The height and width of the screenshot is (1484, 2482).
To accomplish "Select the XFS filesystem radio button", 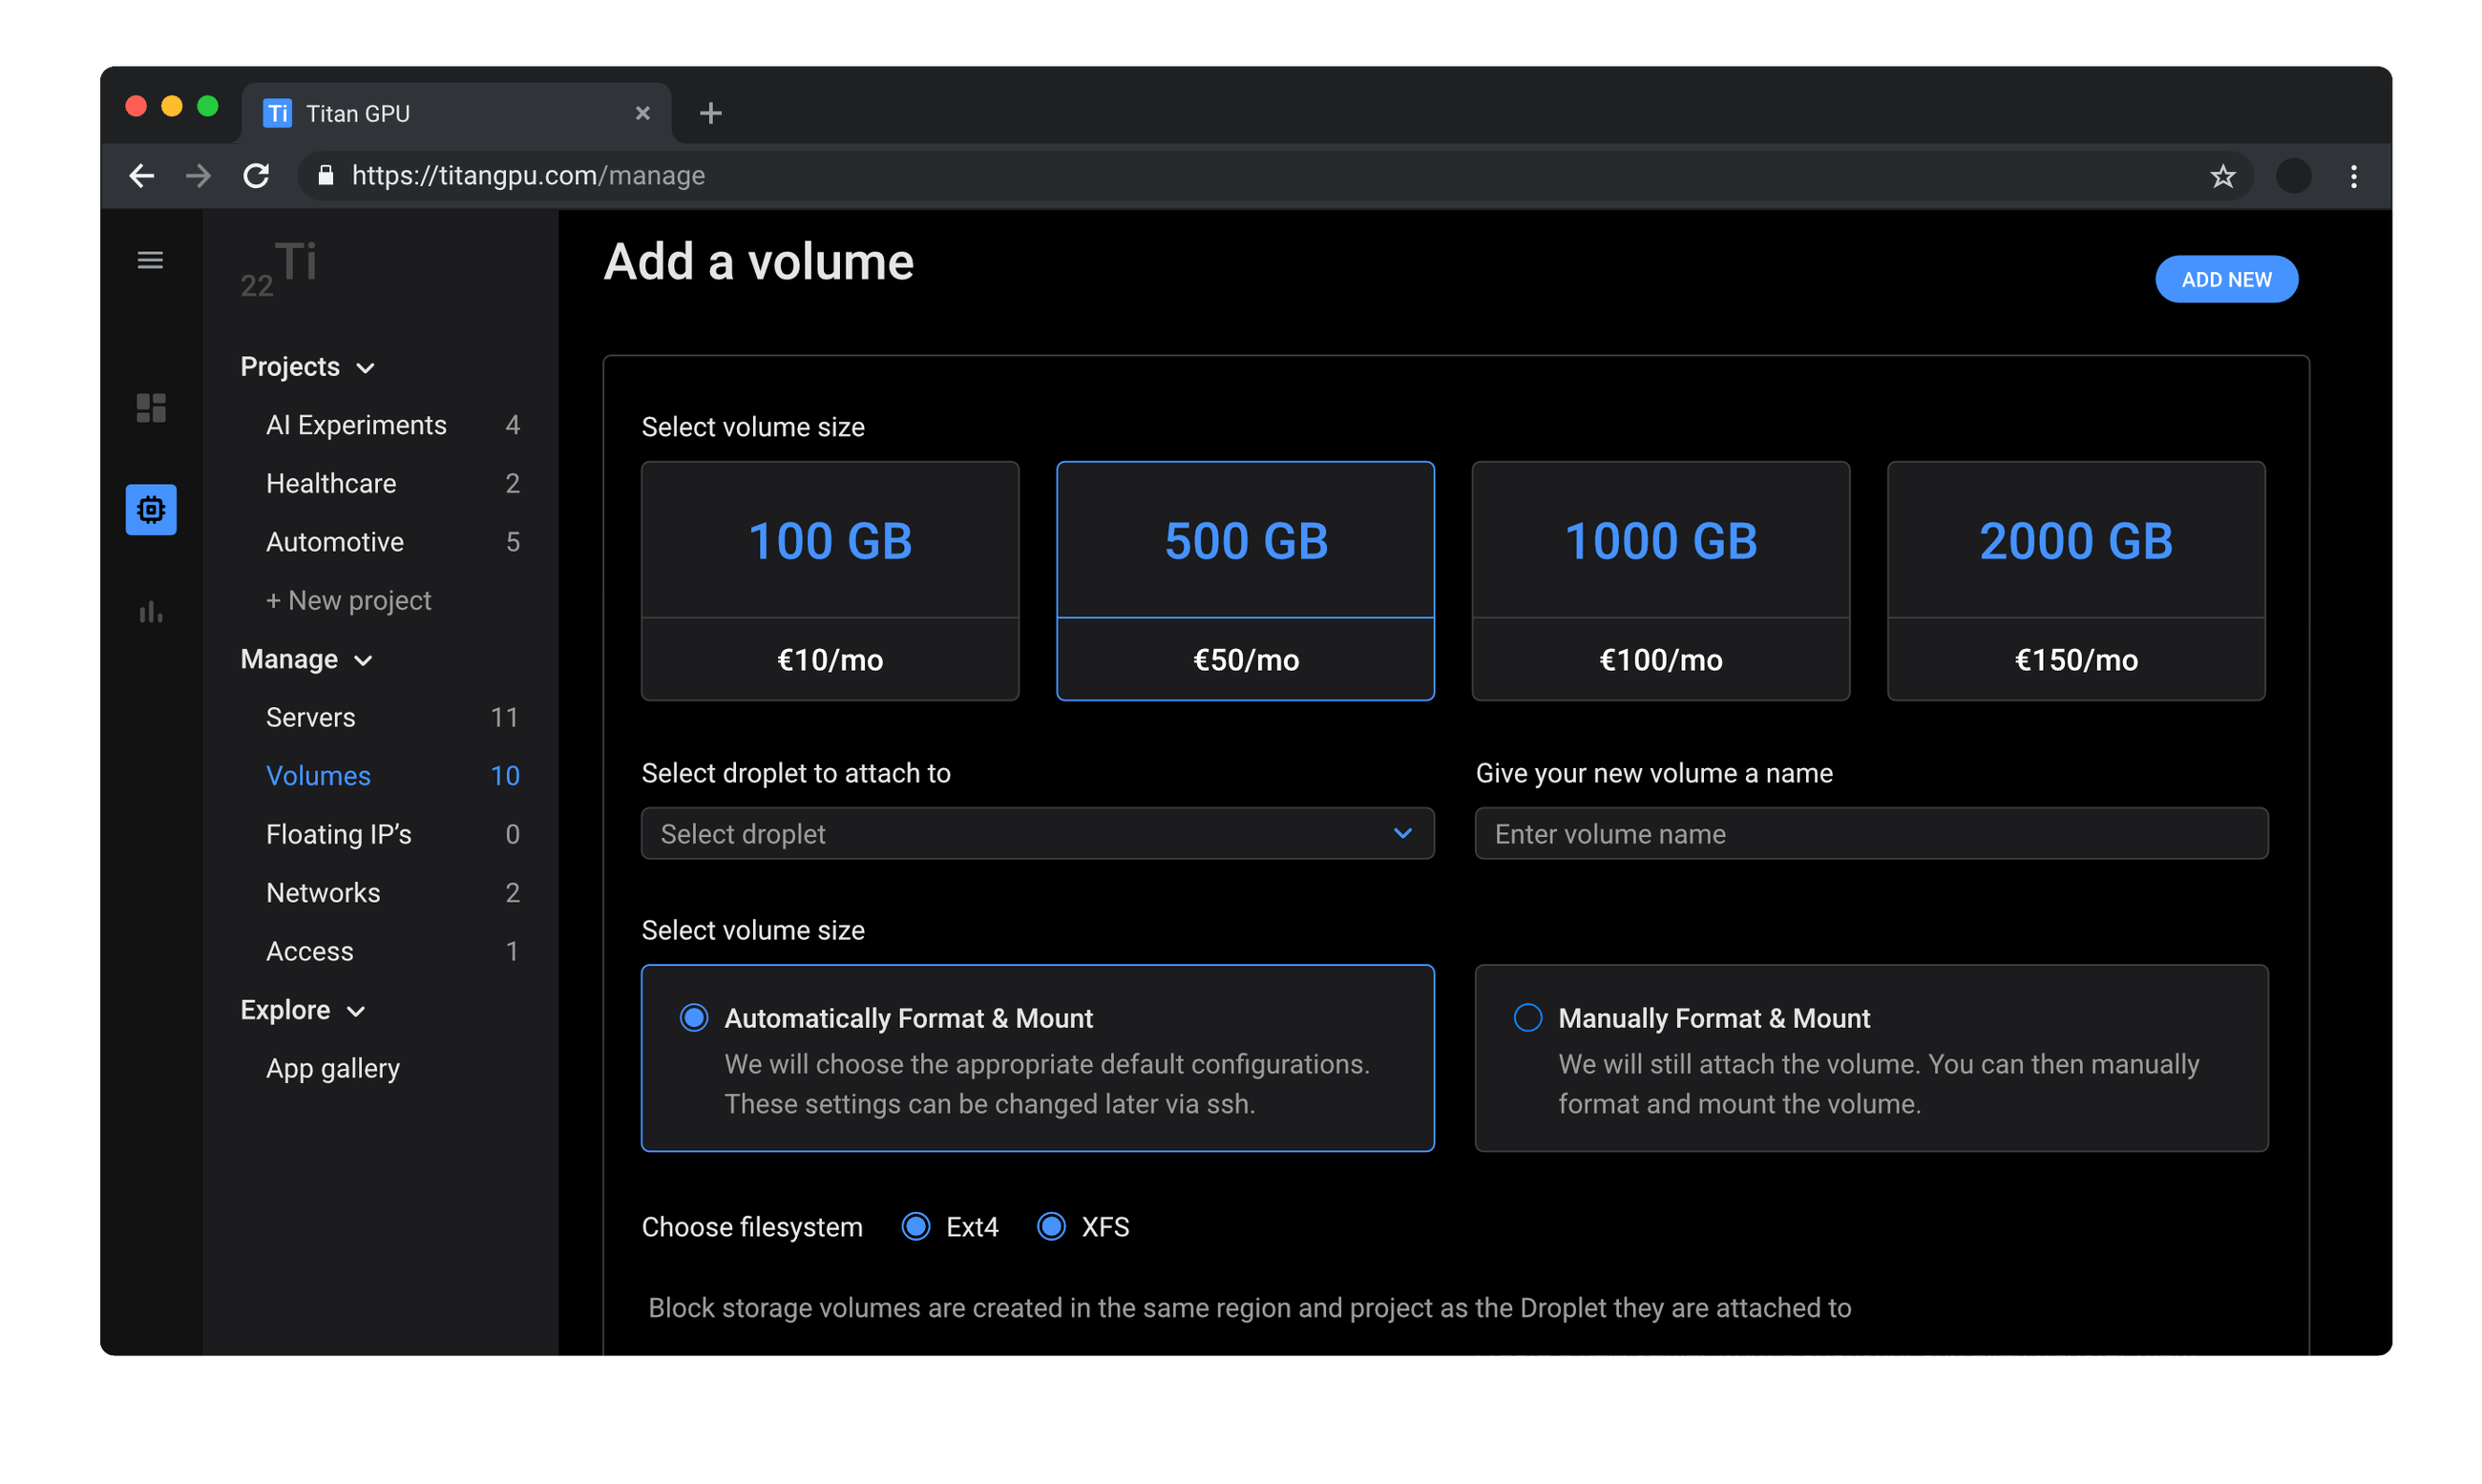I will (x=1051, y=1226).
